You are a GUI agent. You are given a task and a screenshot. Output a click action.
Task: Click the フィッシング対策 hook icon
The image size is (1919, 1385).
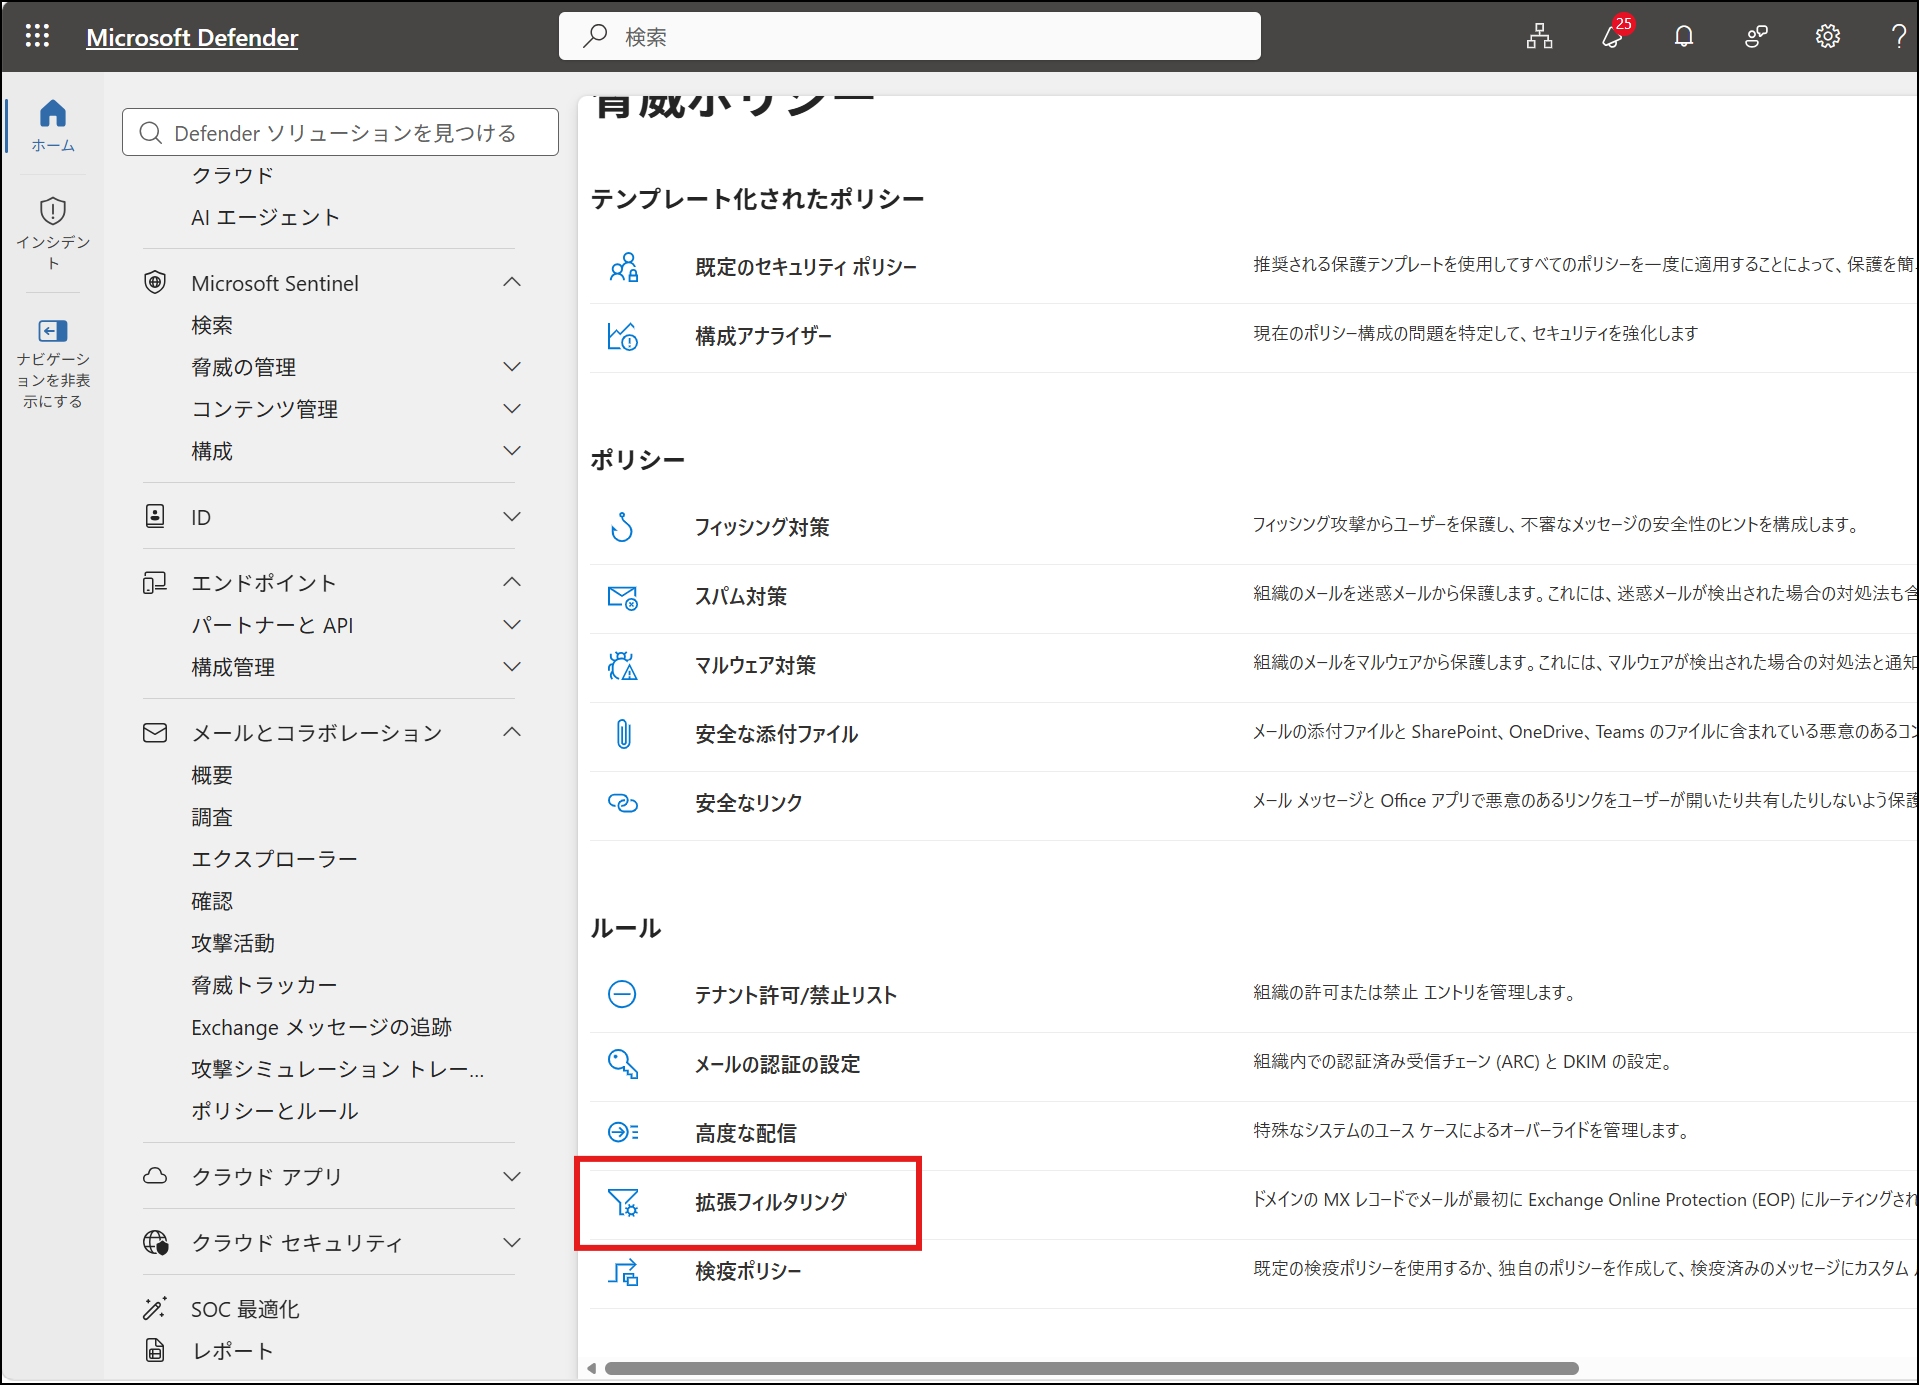click(x=622, y=527)
